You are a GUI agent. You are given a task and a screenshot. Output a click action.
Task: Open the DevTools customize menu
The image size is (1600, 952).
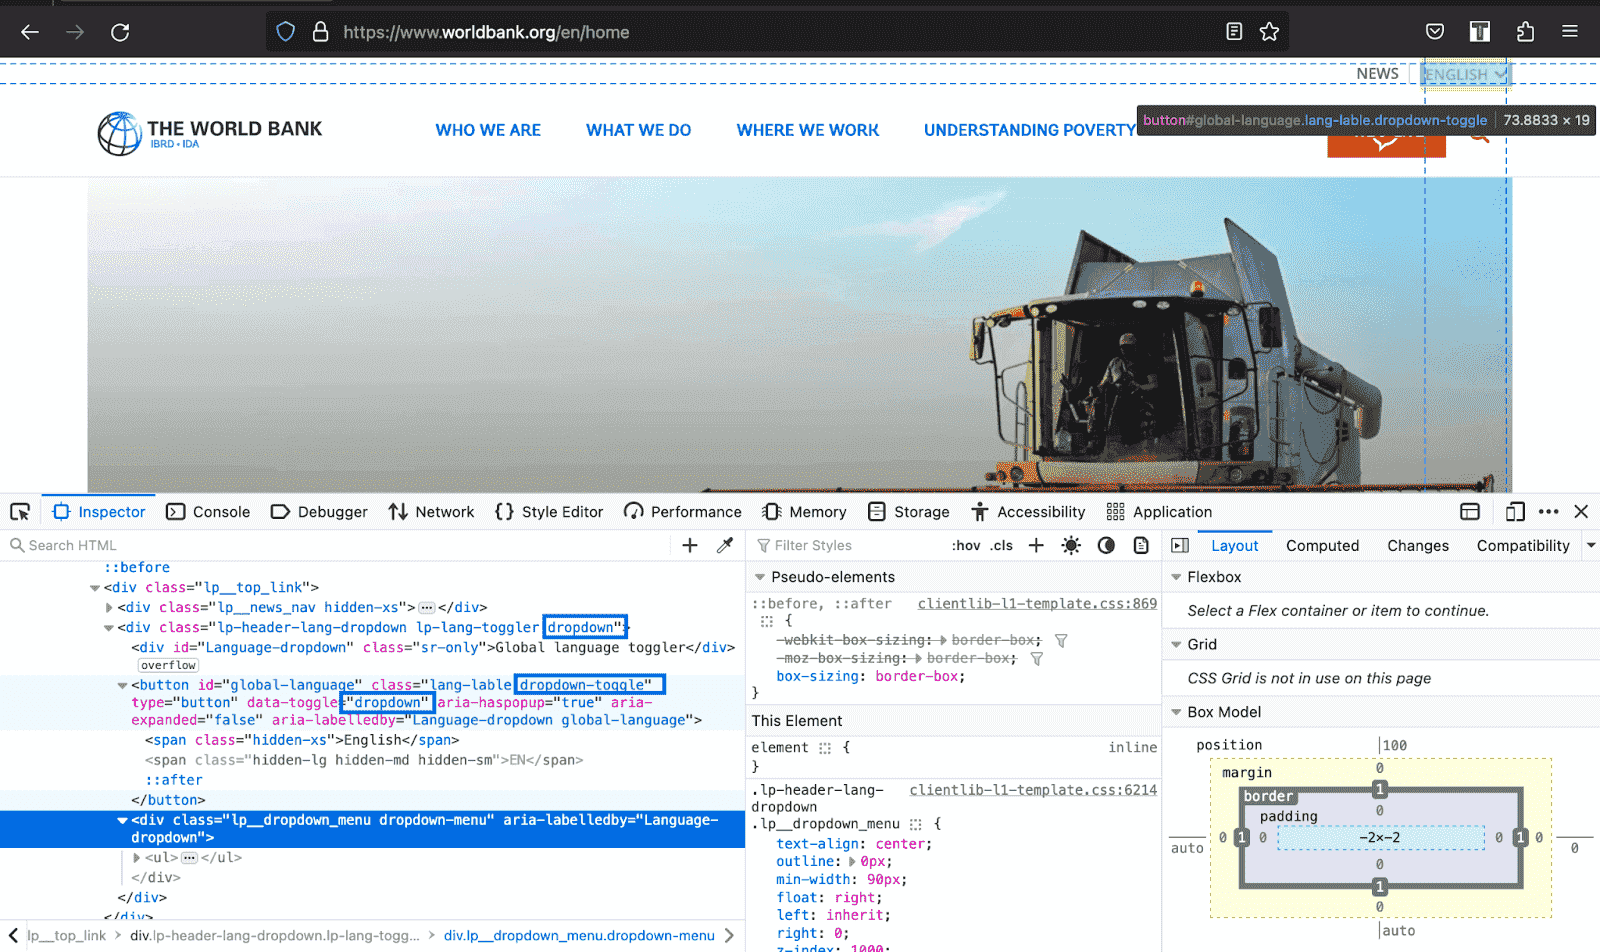(1548, 511)
